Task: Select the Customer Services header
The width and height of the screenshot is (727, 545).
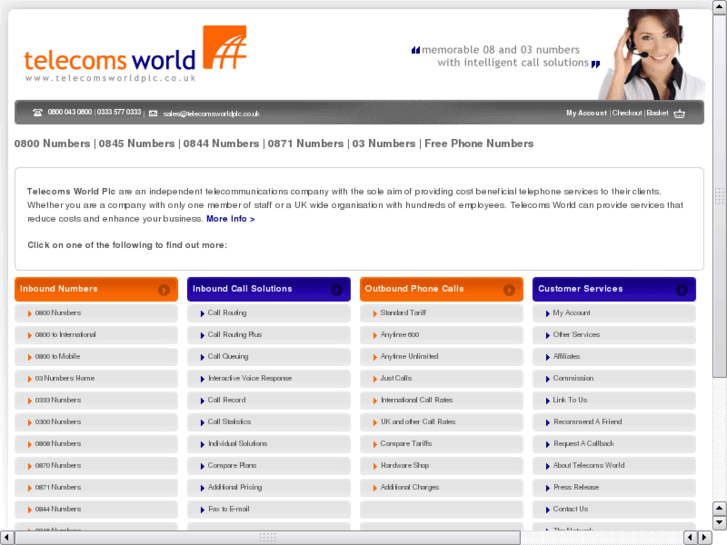Action: click(614, 289)
